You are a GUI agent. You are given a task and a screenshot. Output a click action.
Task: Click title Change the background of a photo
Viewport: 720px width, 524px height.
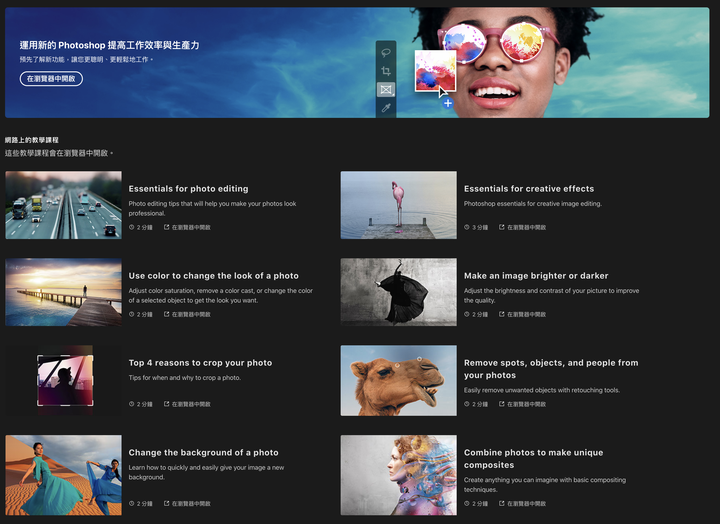(x=203, y=452)
